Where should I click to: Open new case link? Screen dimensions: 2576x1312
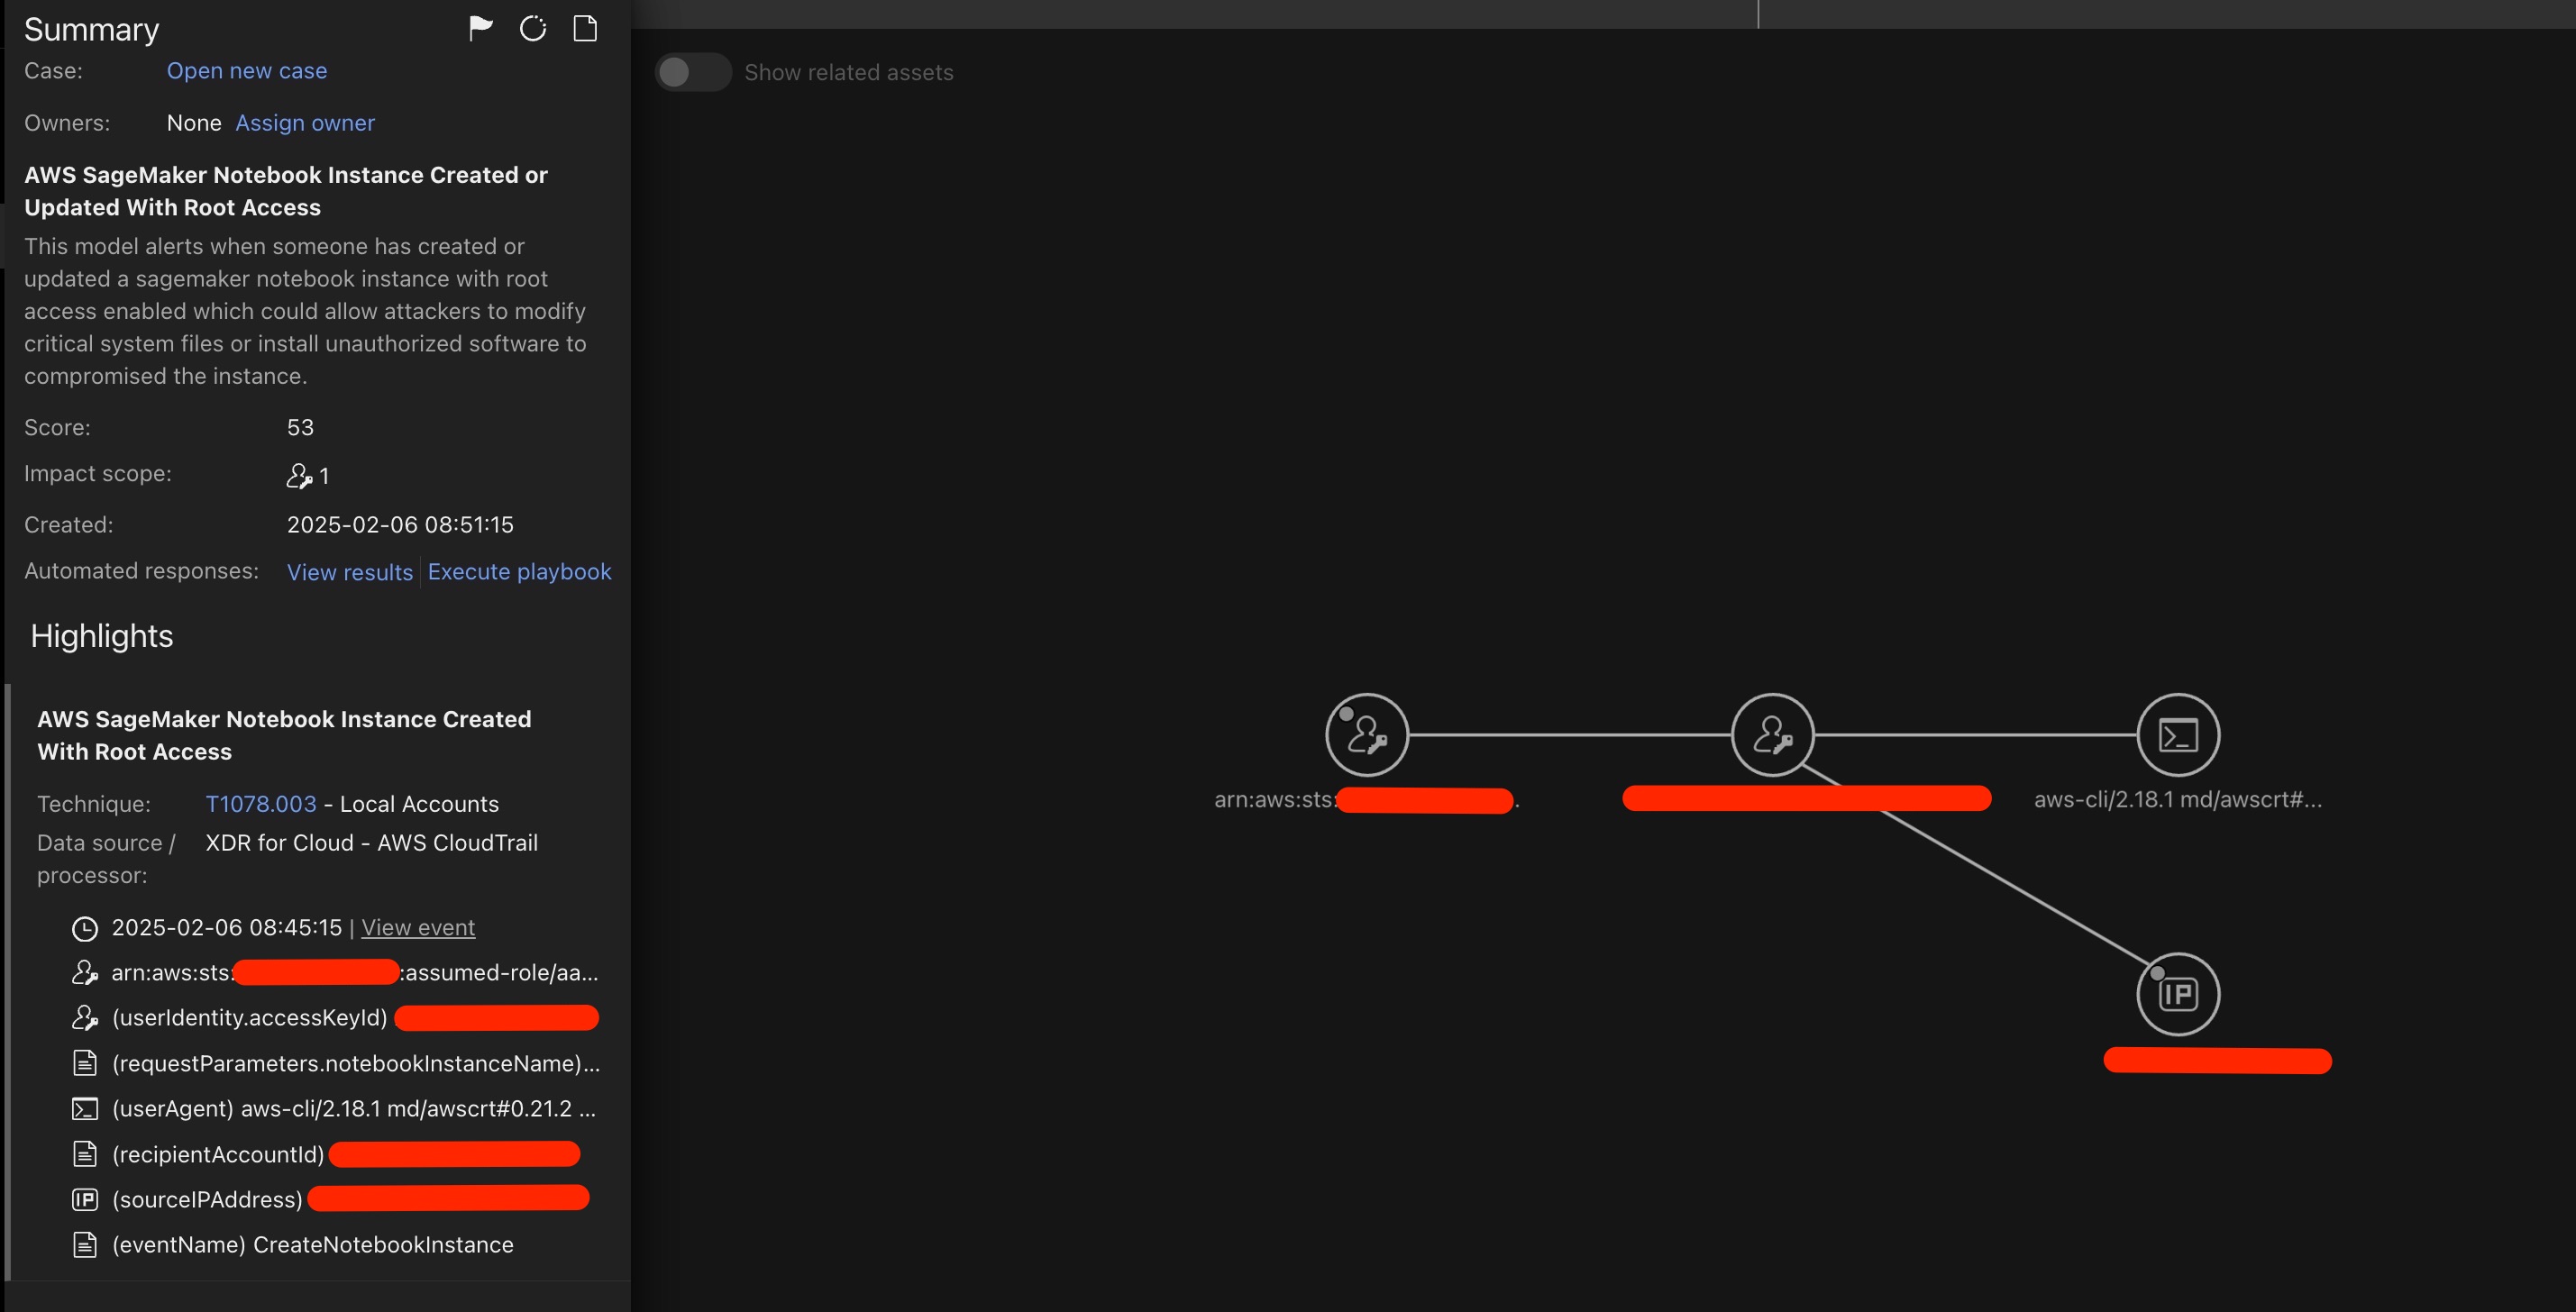pos(247,71)
